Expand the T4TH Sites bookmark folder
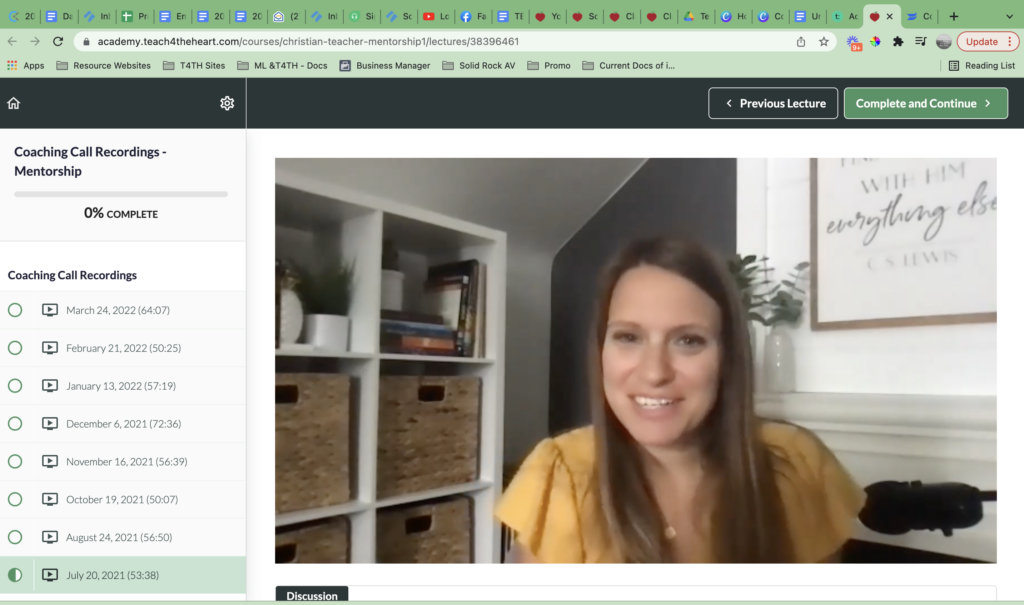Viewport: 1024px width, 605px height. coord(194,65)
